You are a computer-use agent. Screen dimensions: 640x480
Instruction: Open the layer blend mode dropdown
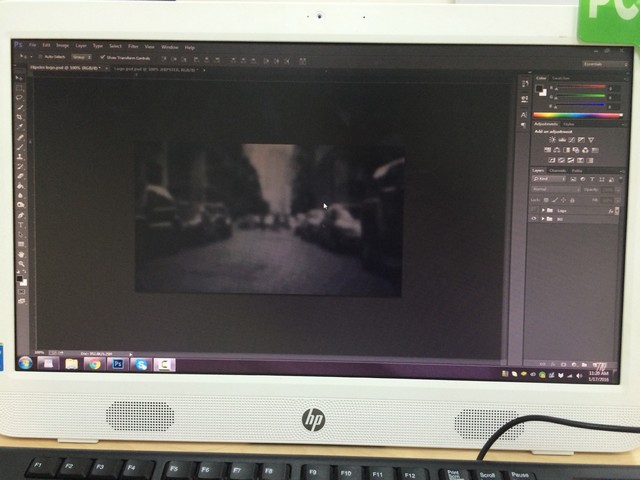click(x=554, y=189)
